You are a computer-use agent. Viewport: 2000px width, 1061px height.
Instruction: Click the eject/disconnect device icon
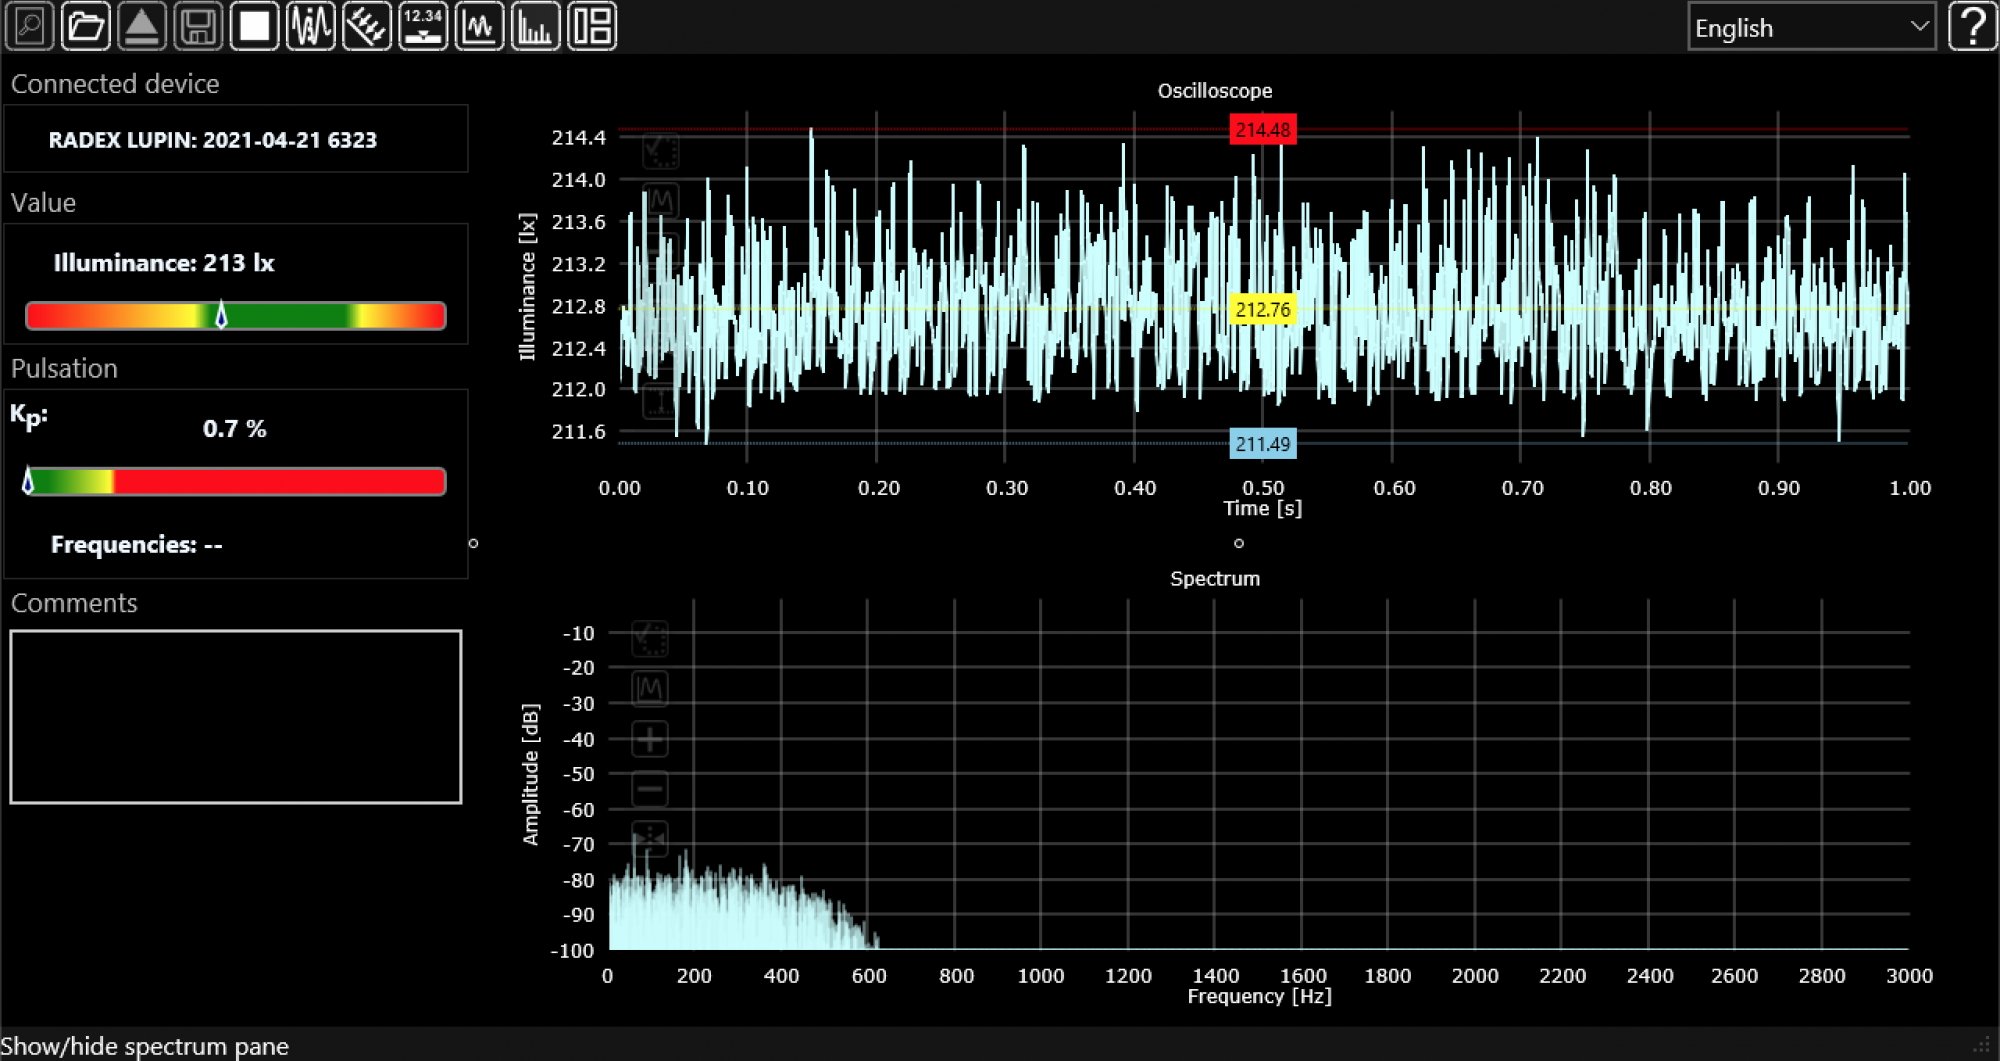tap(142, 26)
